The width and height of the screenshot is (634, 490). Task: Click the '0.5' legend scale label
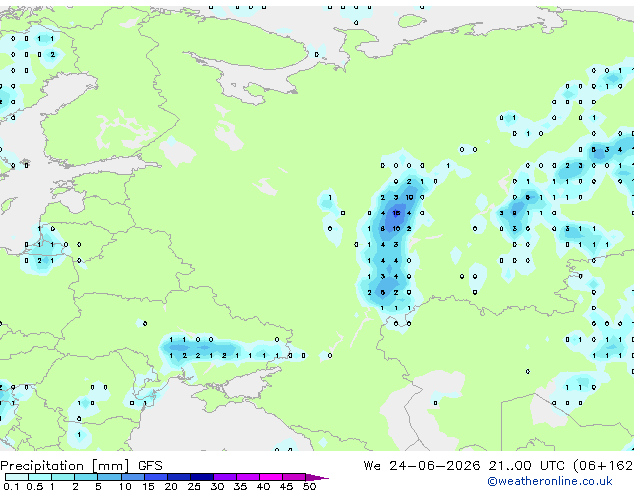(35, 486)
